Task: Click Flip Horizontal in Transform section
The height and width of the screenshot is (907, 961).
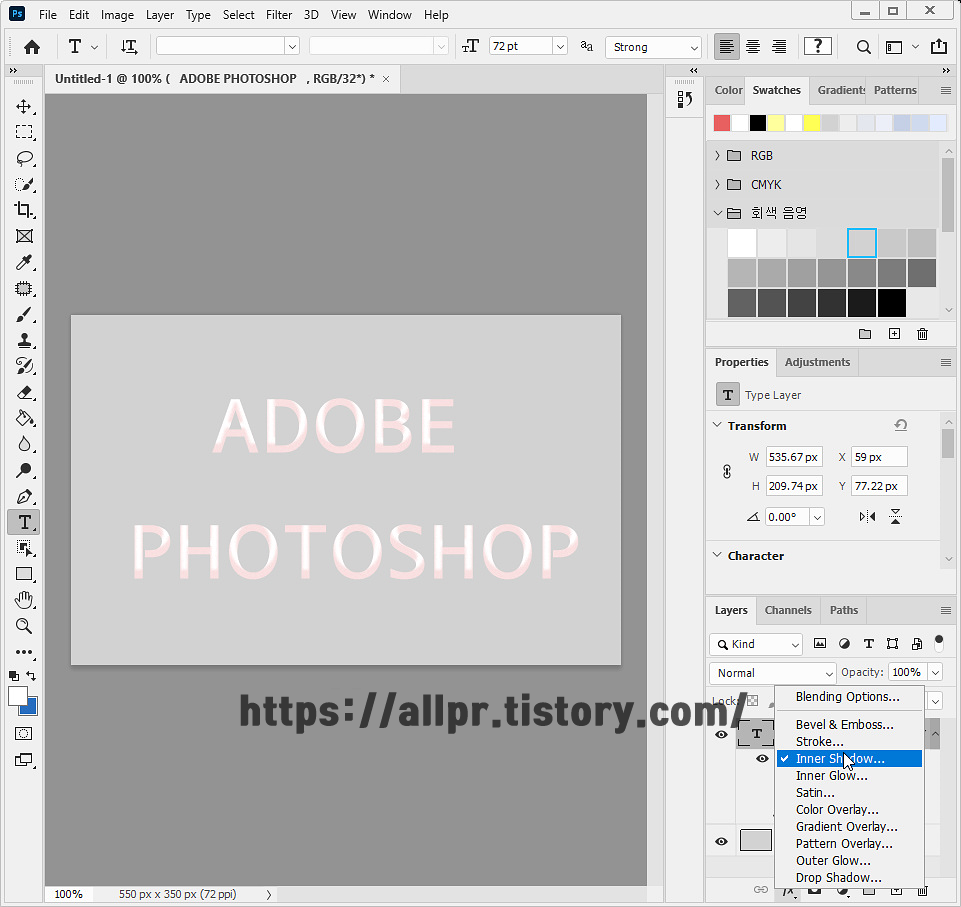Action: point(867,517)
